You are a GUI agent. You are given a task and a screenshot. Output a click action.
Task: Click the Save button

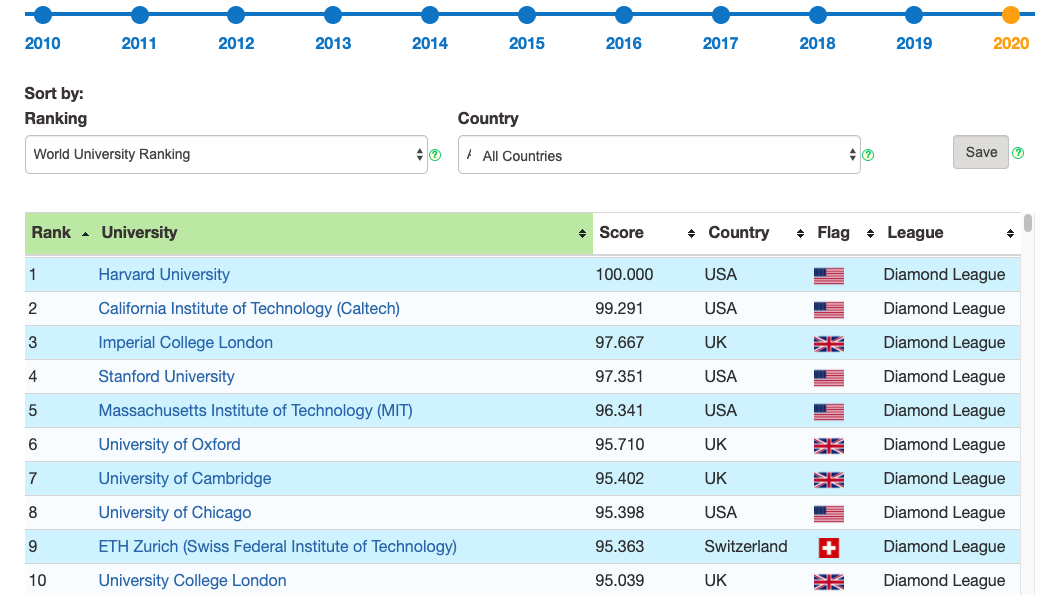pos(981,152)
